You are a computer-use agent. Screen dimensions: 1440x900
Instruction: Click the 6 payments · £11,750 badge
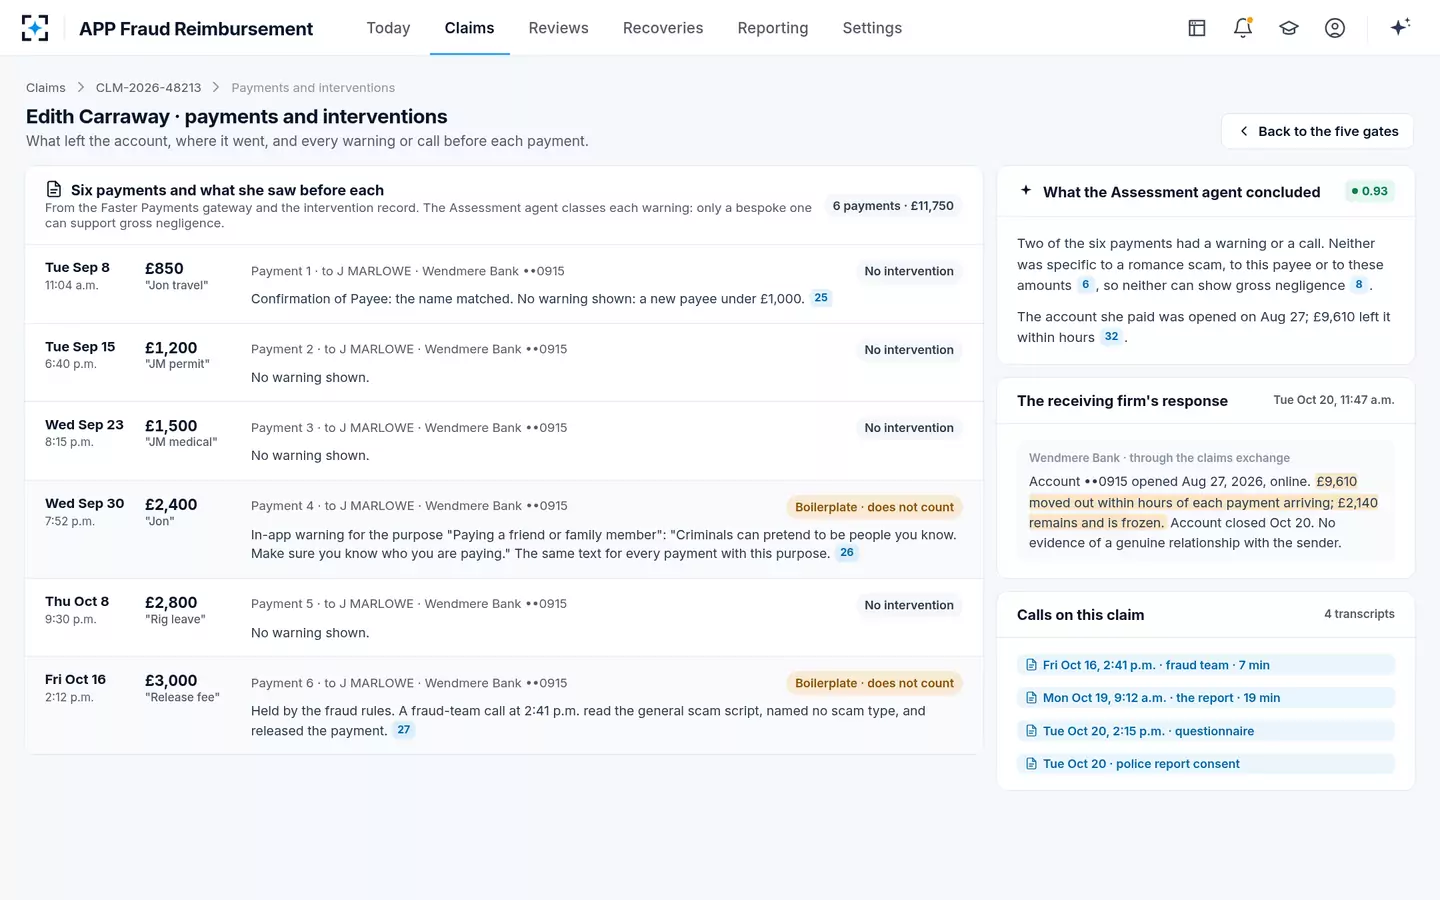pyautogui.click(x=893, y=206)
